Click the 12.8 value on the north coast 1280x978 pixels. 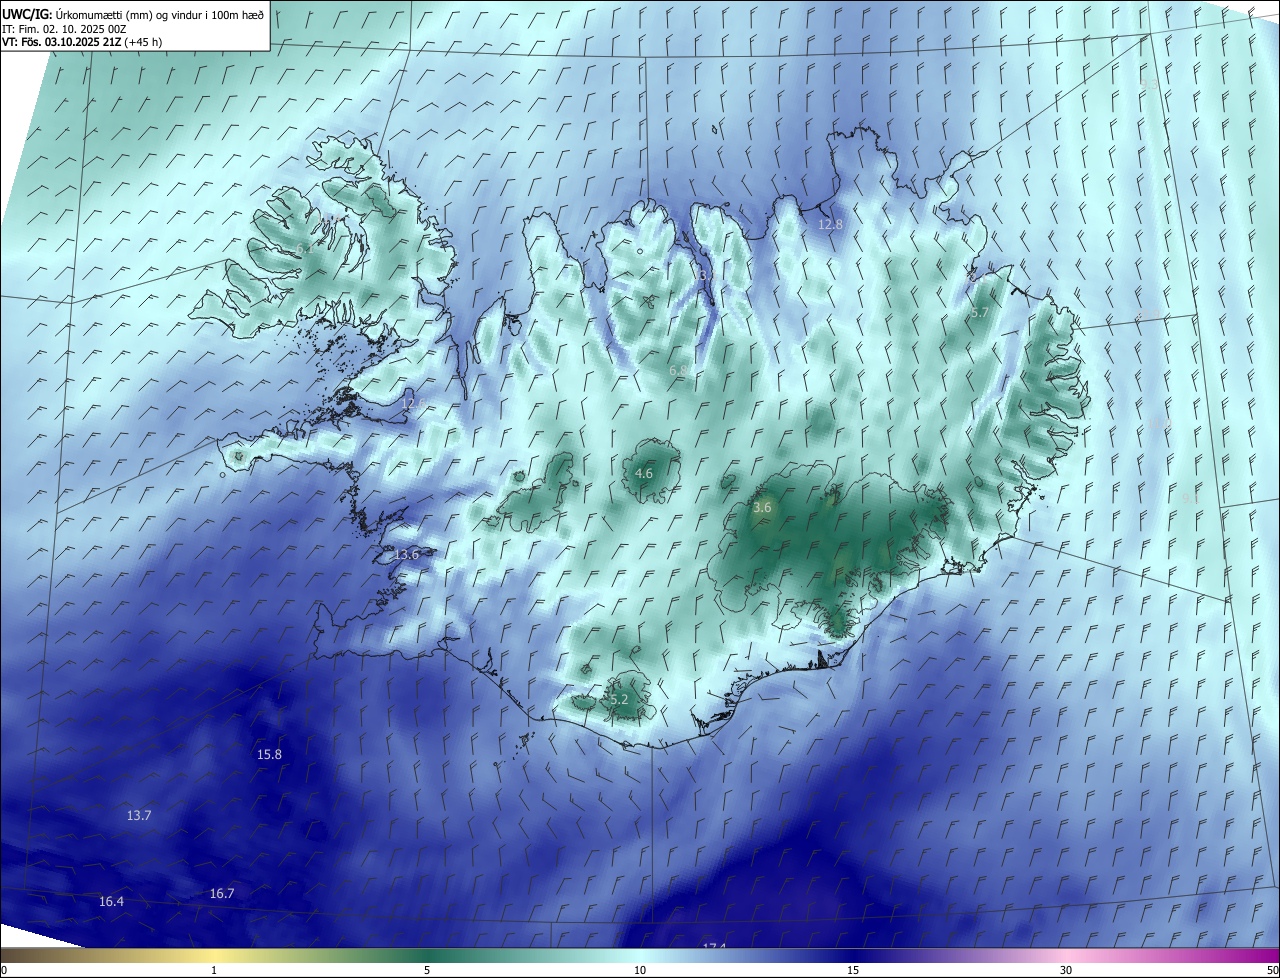point(830,225)
